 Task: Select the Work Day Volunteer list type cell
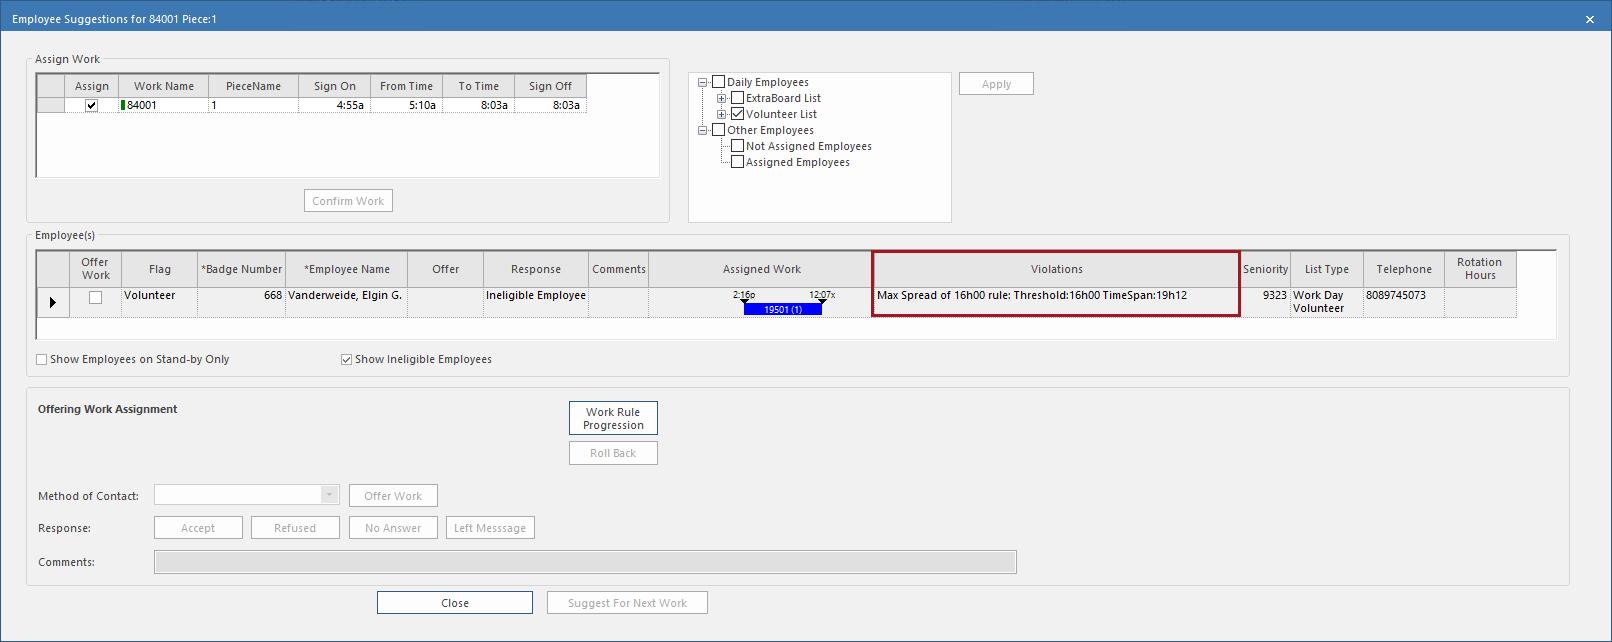[x=1327, y=302]
